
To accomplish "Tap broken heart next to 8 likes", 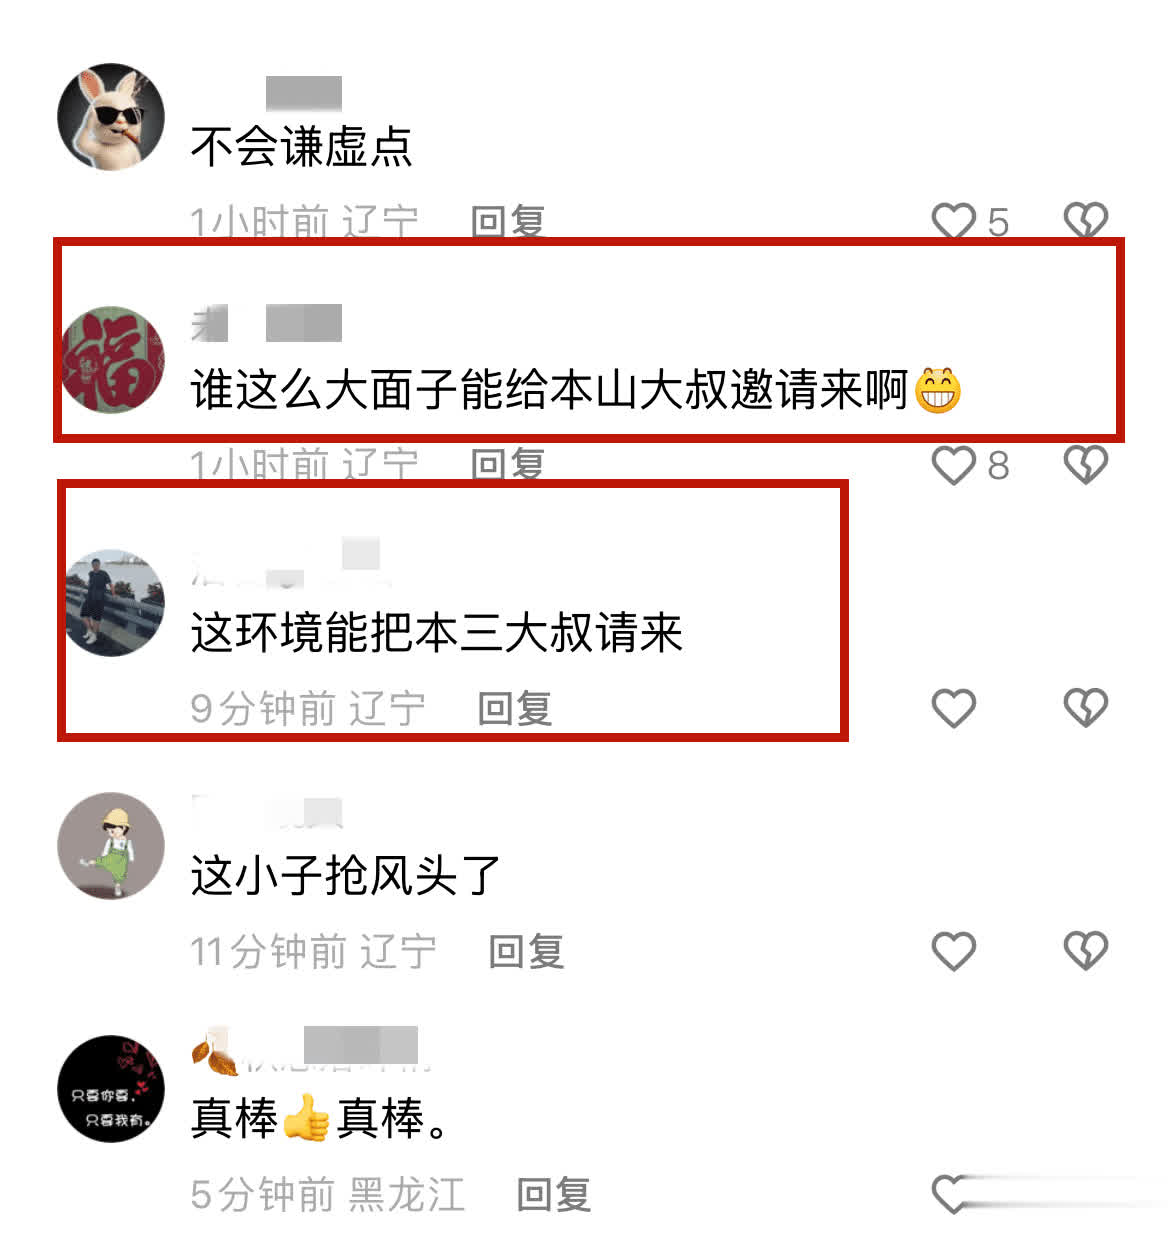I will [x=1085, y=465].
